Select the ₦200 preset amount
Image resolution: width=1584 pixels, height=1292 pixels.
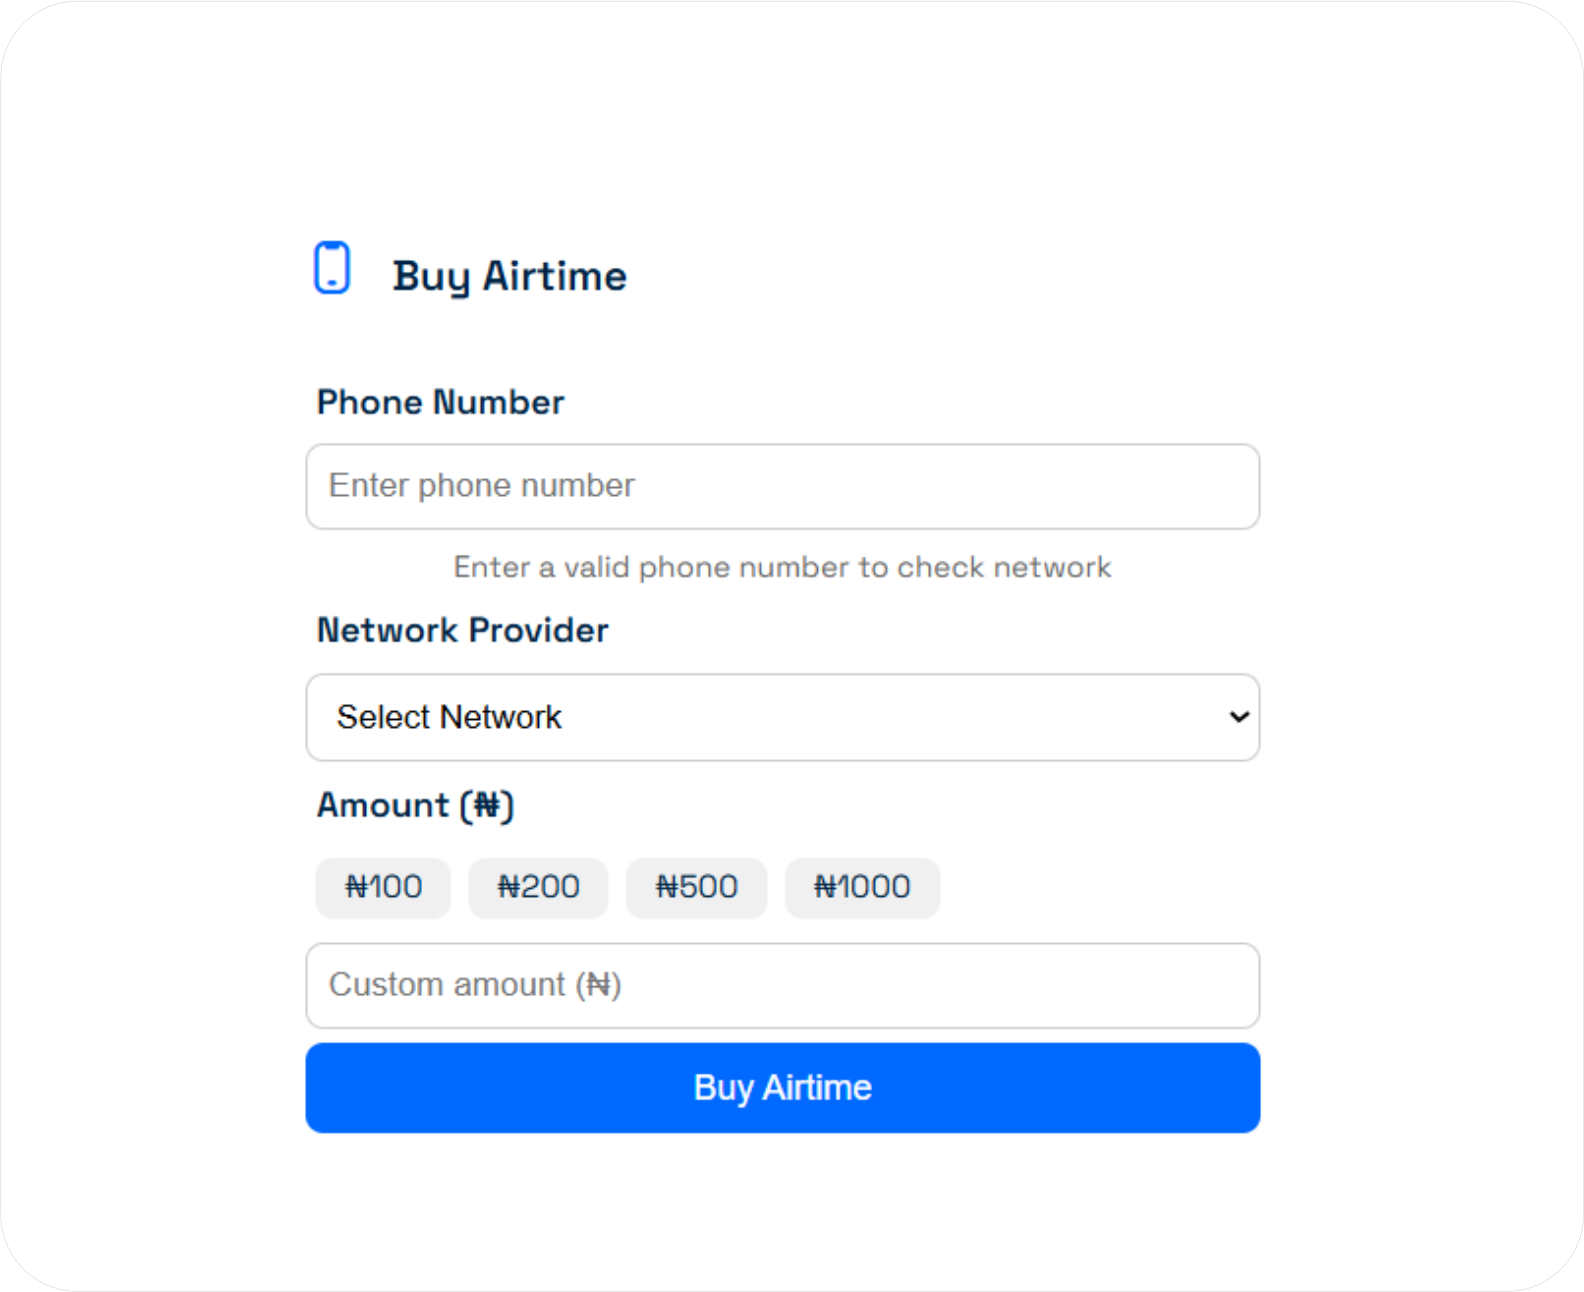click(x=538, y=887)
